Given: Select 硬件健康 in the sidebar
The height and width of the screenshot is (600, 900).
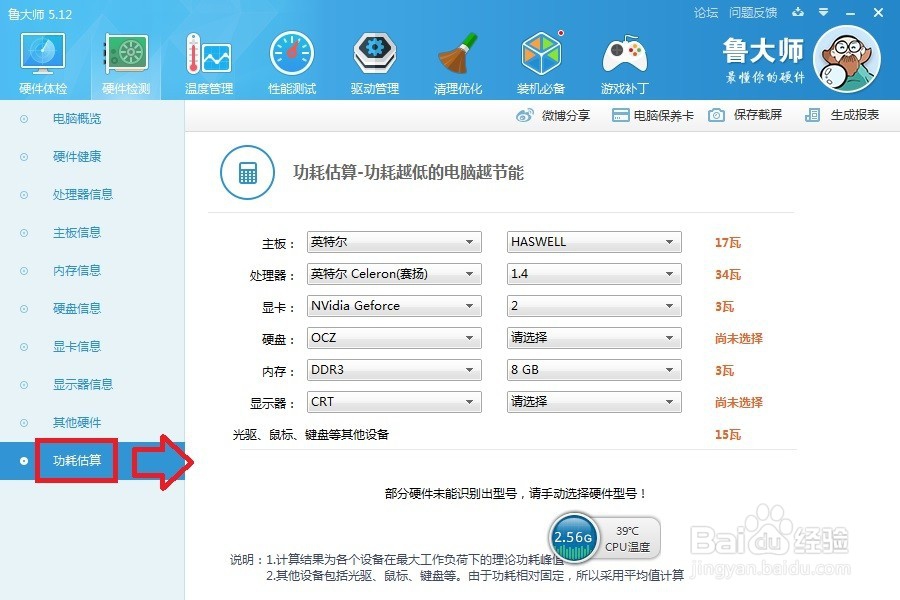Looking at the screenshot, I should pyautogui.click(x=77, y=157).
